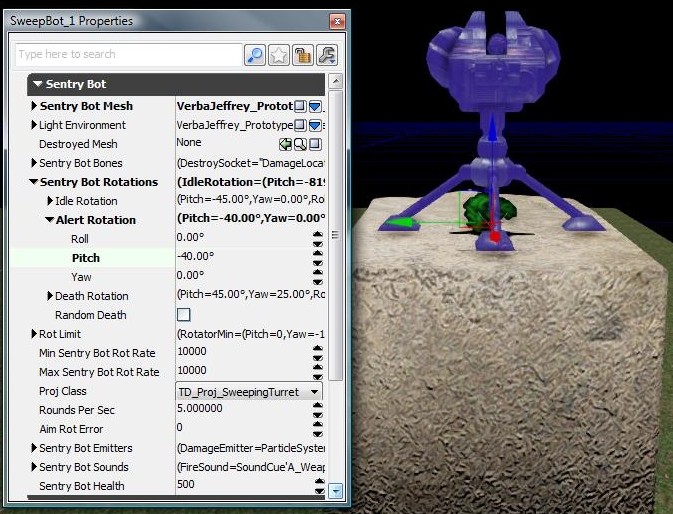The image size is (673, 514).
Task: Collapse the Sentry Bot category header
Action: click(x=37, y=85)
